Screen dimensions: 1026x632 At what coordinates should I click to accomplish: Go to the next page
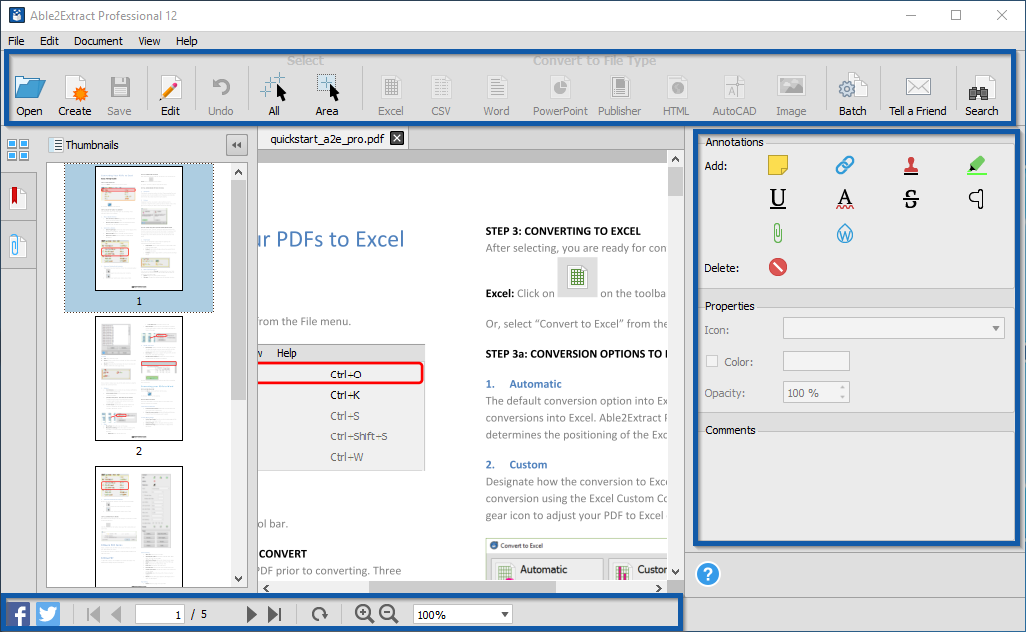[x=251, y=614]
